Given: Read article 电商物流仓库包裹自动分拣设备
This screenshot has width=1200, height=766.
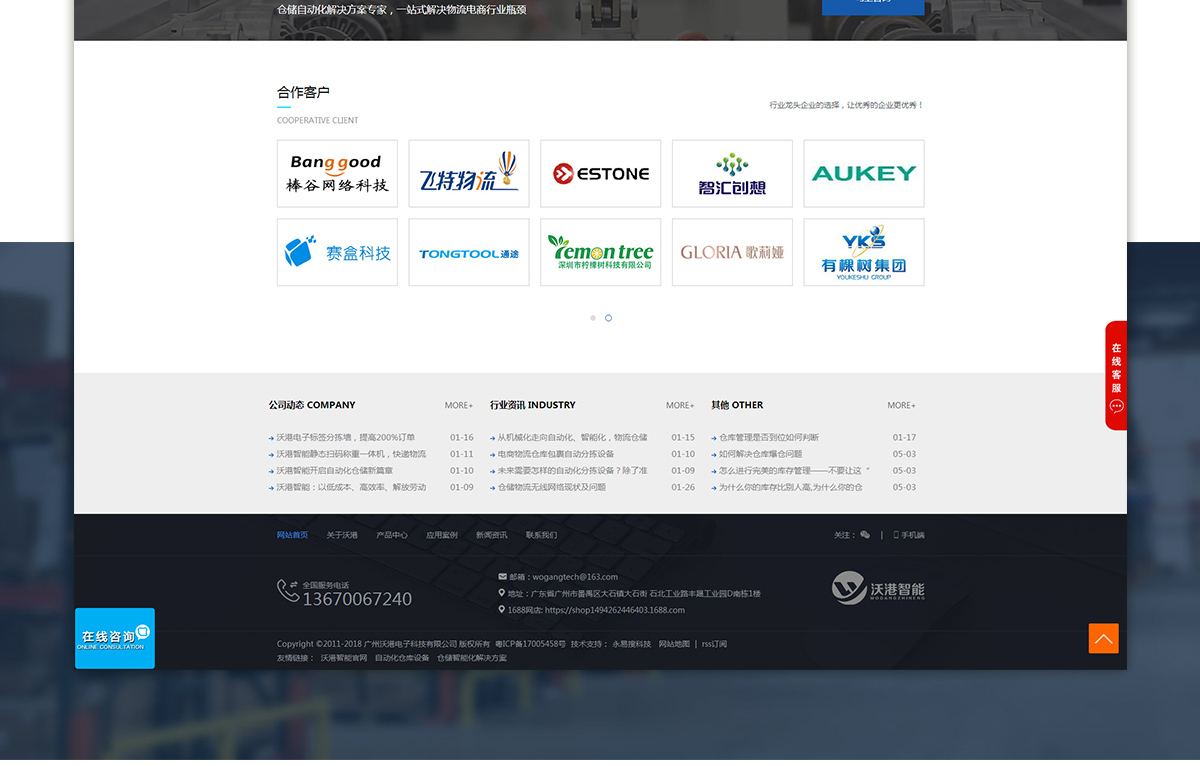Looking at the screenshot, I should [x=556, y=454].
